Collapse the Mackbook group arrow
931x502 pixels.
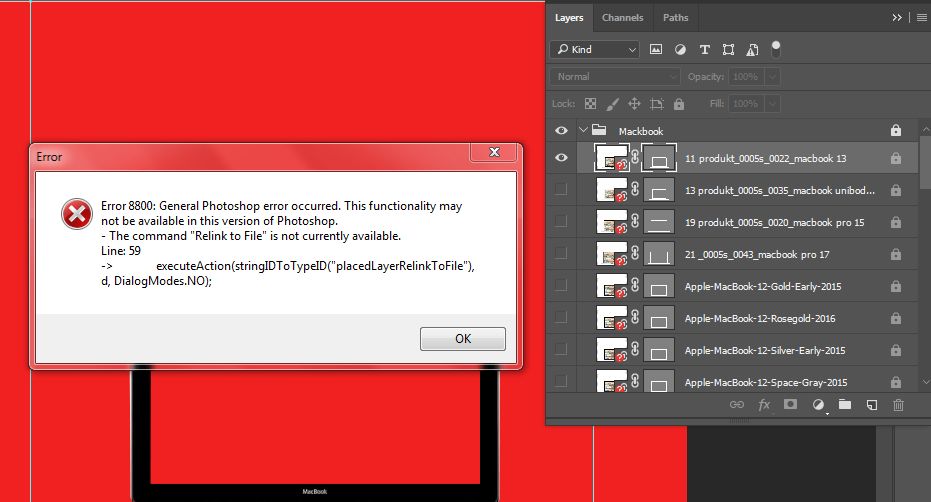click(583, 130)
